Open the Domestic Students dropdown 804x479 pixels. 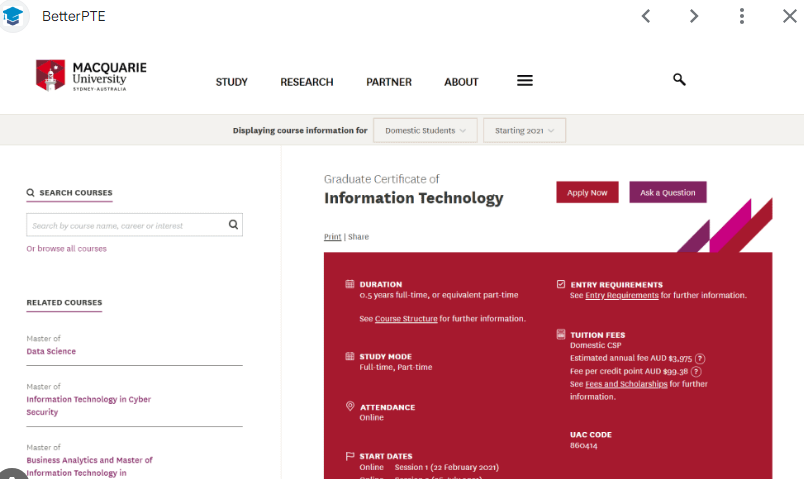click(425, 130)
